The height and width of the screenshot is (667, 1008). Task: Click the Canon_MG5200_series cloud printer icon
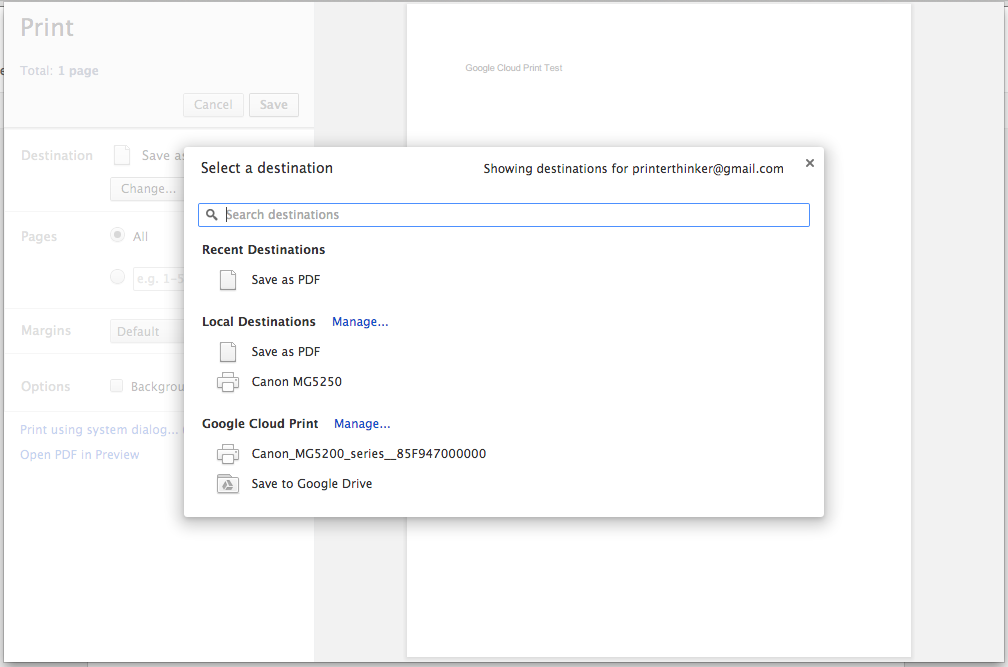coord(228,454)
